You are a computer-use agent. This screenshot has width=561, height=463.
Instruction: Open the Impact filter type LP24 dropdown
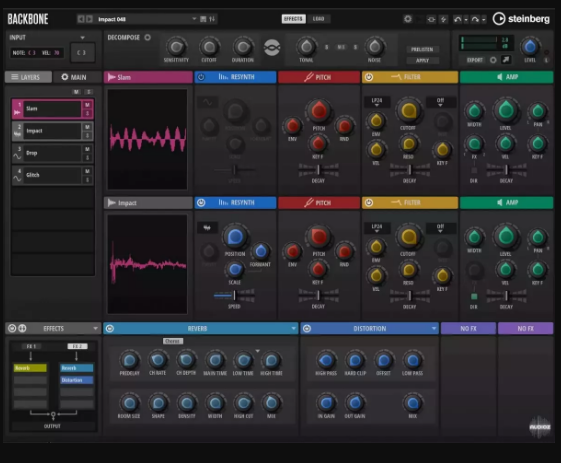click(x=377, y=228)
